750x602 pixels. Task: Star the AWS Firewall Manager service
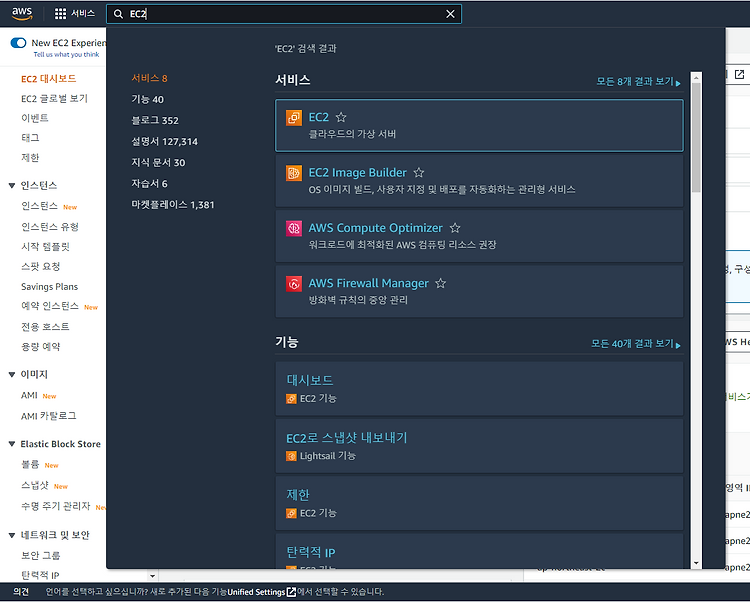coord(441,284)
